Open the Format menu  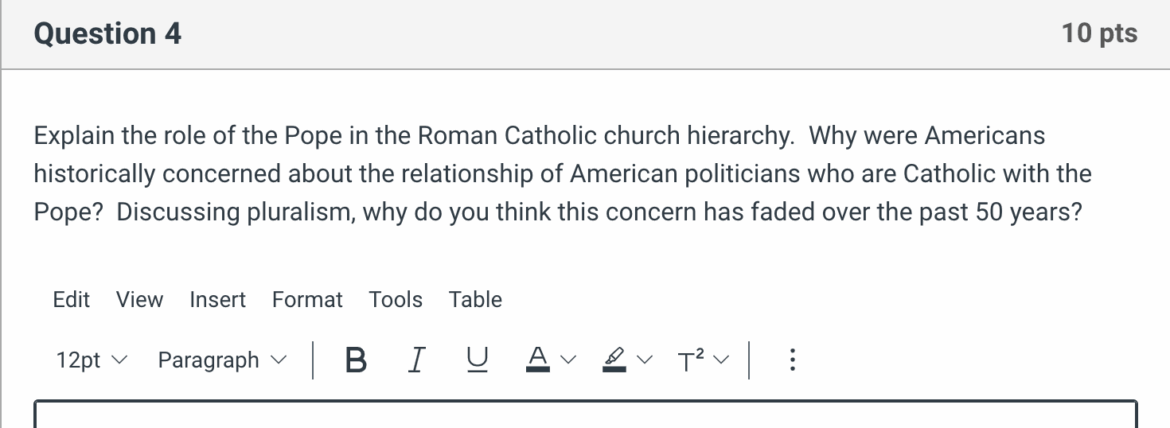(x=307, y=299)
